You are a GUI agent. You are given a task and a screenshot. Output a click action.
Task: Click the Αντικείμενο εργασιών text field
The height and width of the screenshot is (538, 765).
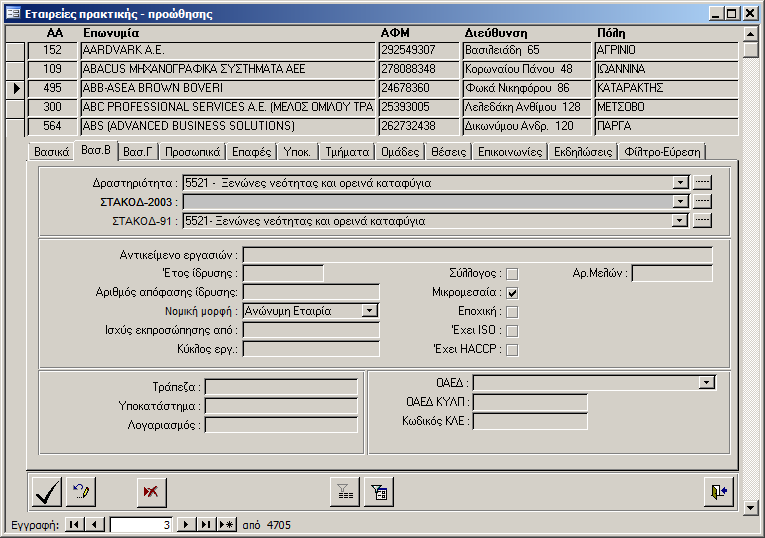pyautogui.click(x=477, y=255)
